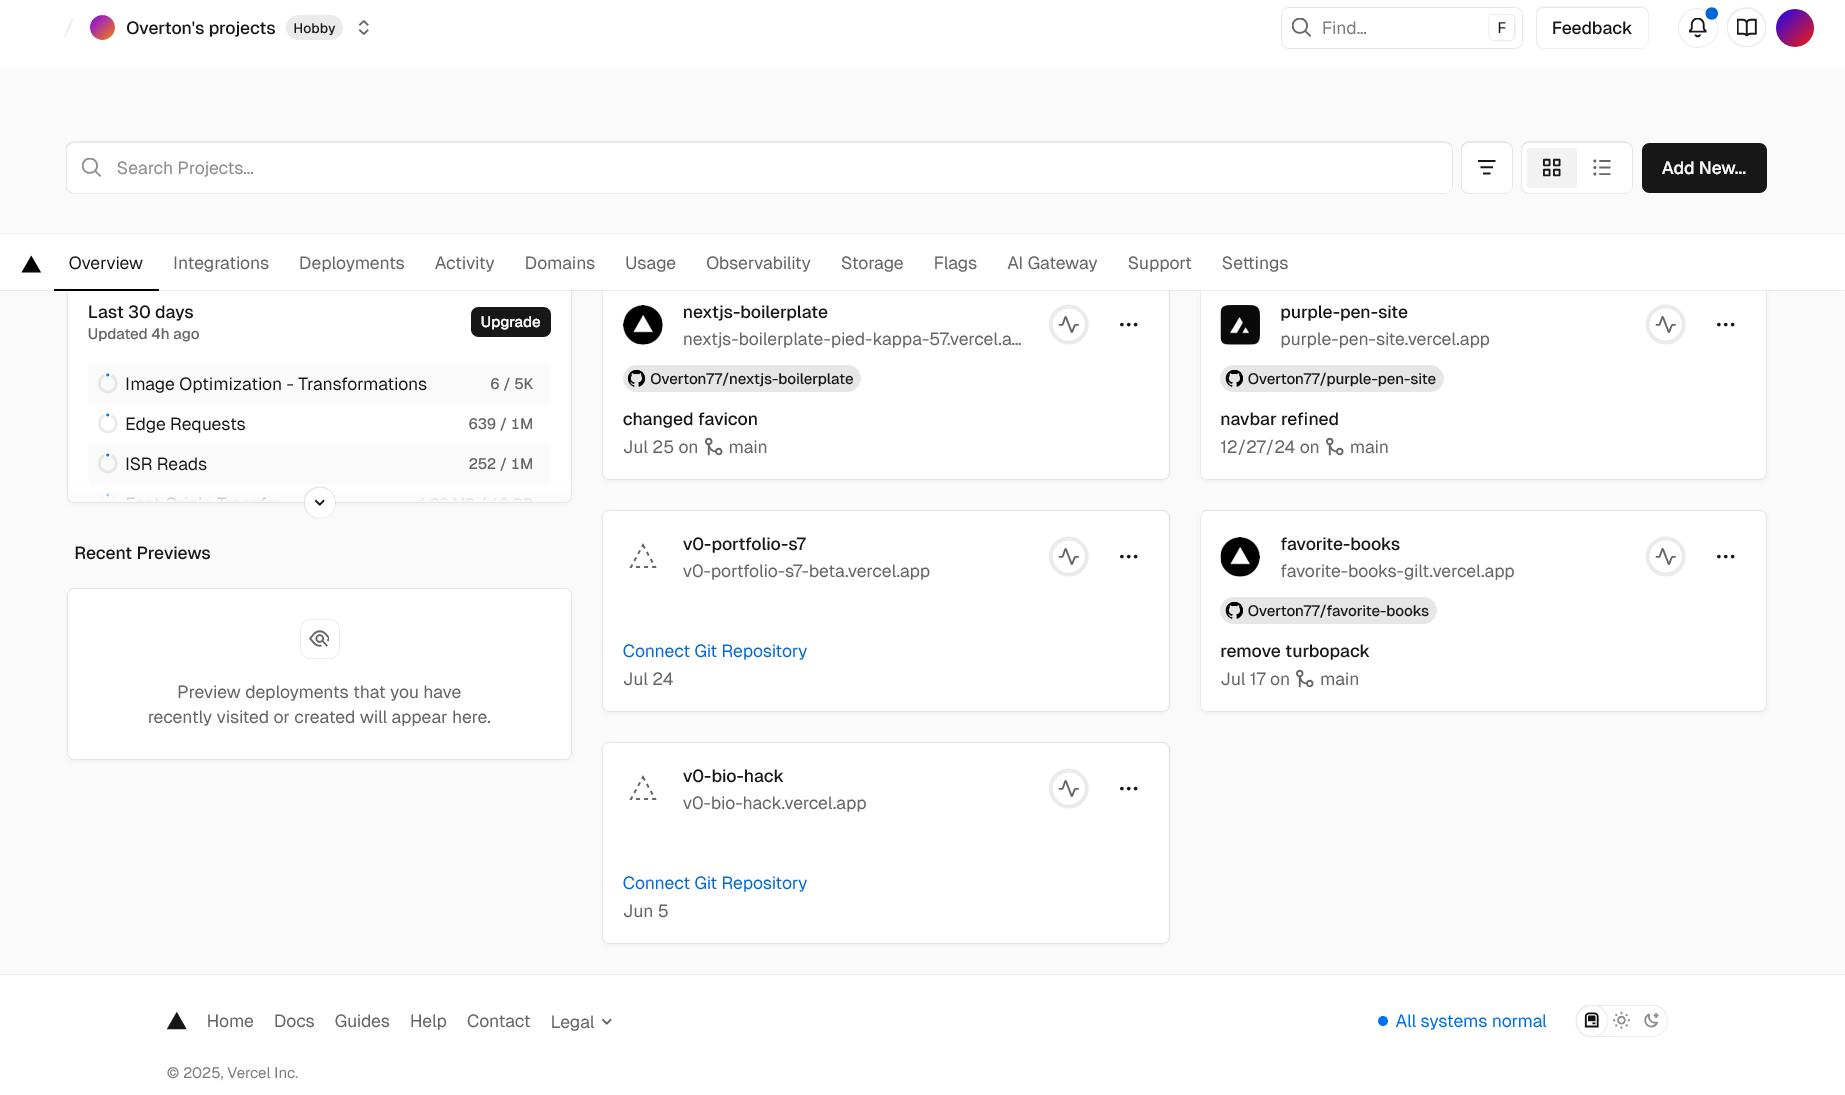Open the documentation book icon in header
This screenshot has height=1095, width=1845.
(1746, 27)
